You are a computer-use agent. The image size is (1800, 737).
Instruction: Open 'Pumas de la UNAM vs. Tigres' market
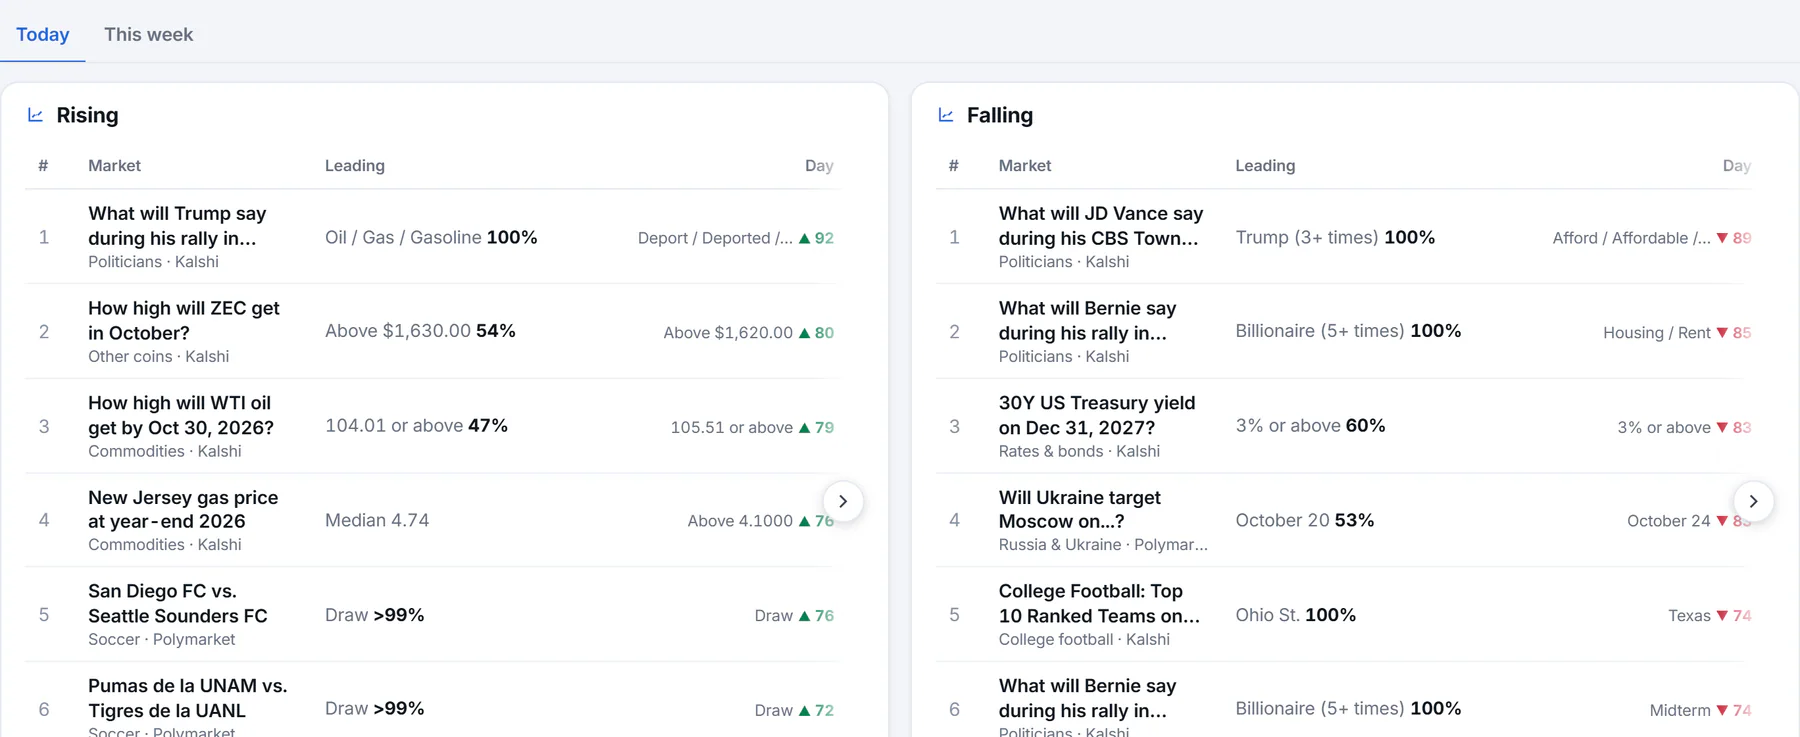coord(188,698)
